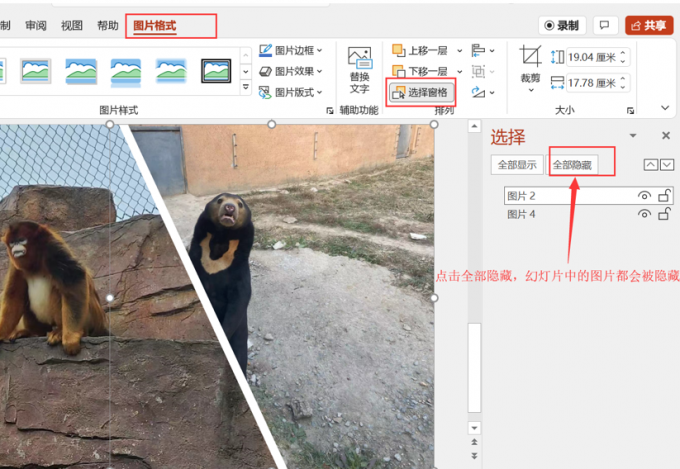Increase height with the stepper up arrow
The height and width of the screenshot is (469, 680).
point(623,53)
